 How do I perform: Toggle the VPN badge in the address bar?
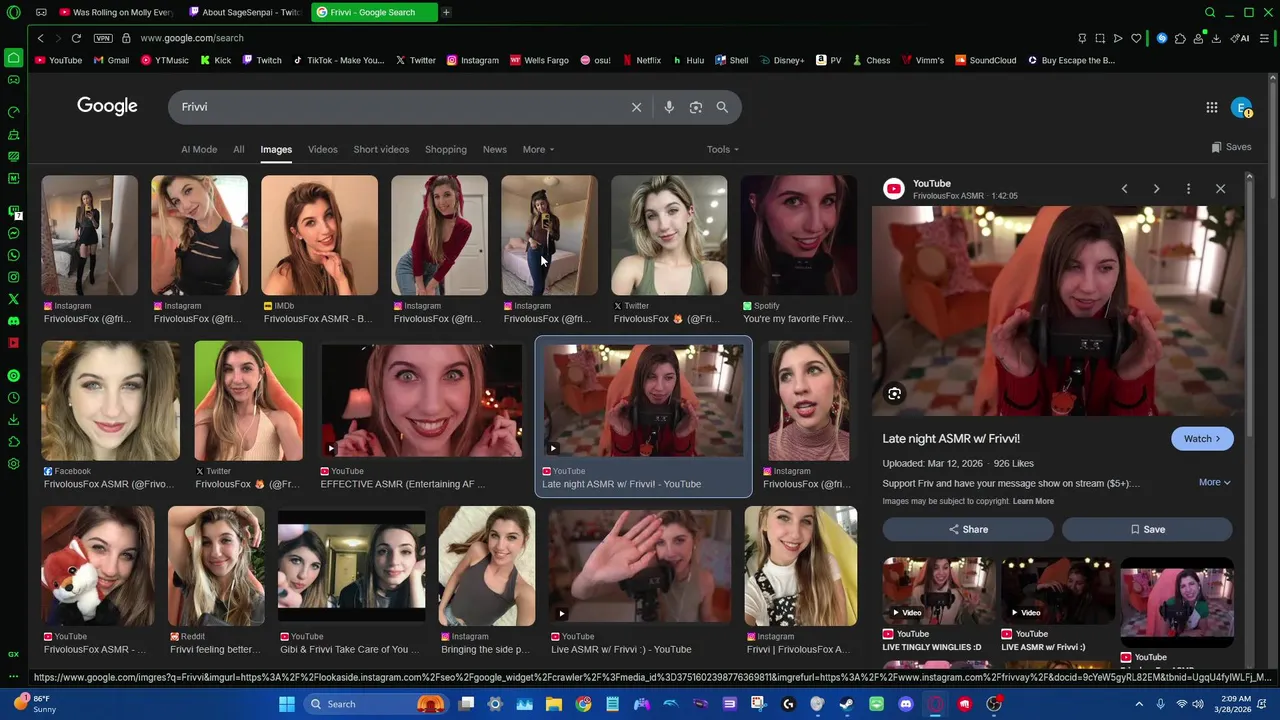[x=103, y=38]
